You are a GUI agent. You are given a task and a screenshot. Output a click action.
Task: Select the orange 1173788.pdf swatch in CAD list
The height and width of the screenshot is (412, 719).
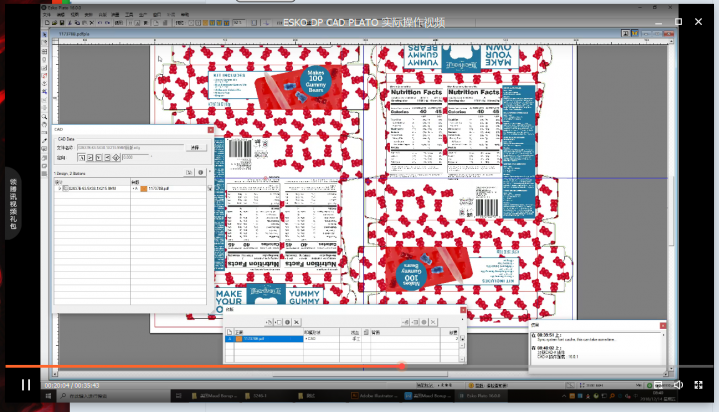point(143,188)
